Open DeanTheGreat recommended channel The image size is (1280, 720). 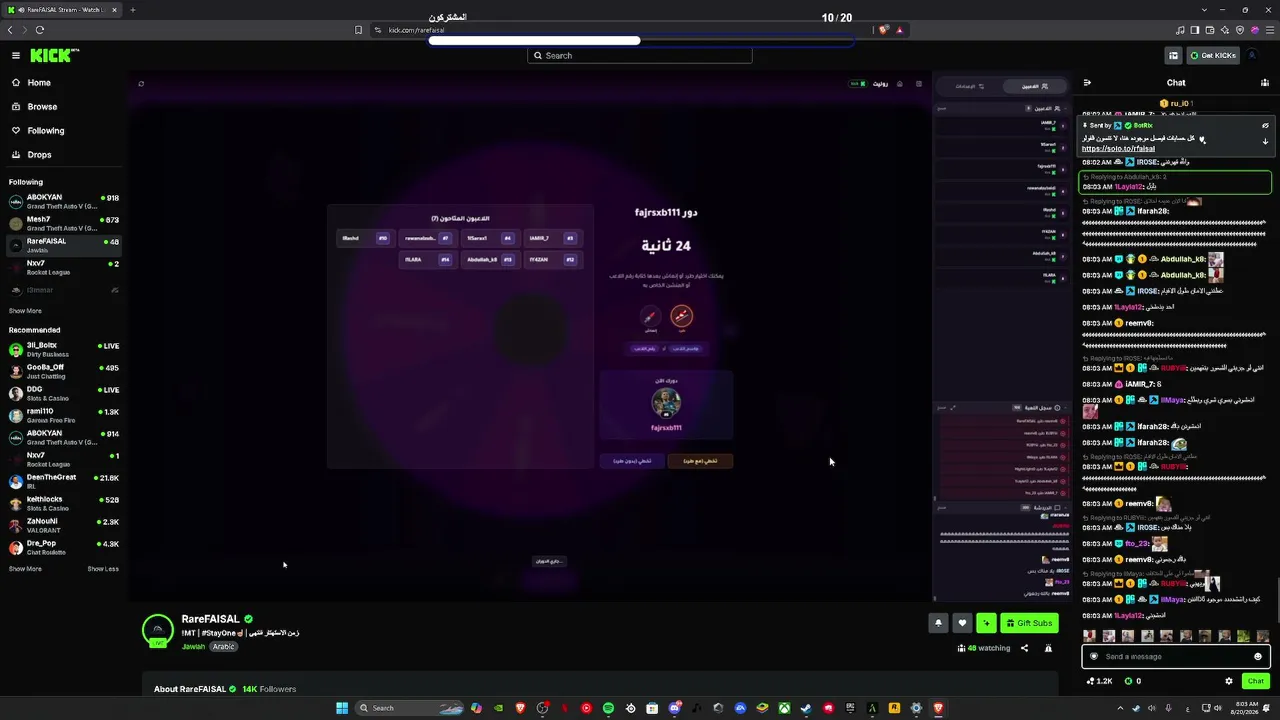click(x=63, y=481)
